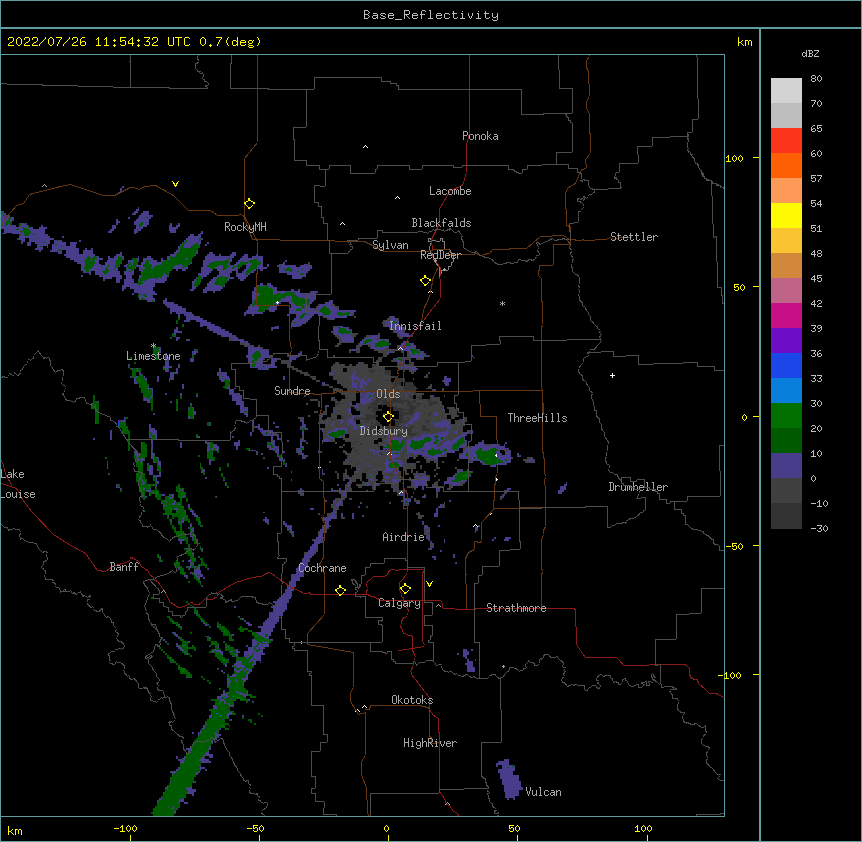The image size is (862, 842).
Task: Click the Sylvan label
Action: point(390,245)
